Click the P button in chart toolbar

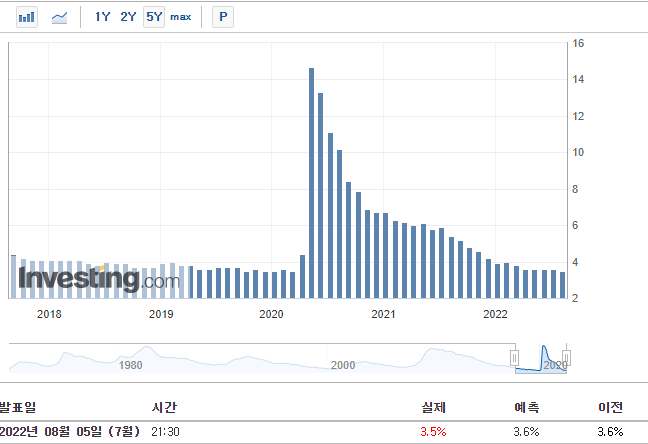pyautogui.click(x=223, y=17)
